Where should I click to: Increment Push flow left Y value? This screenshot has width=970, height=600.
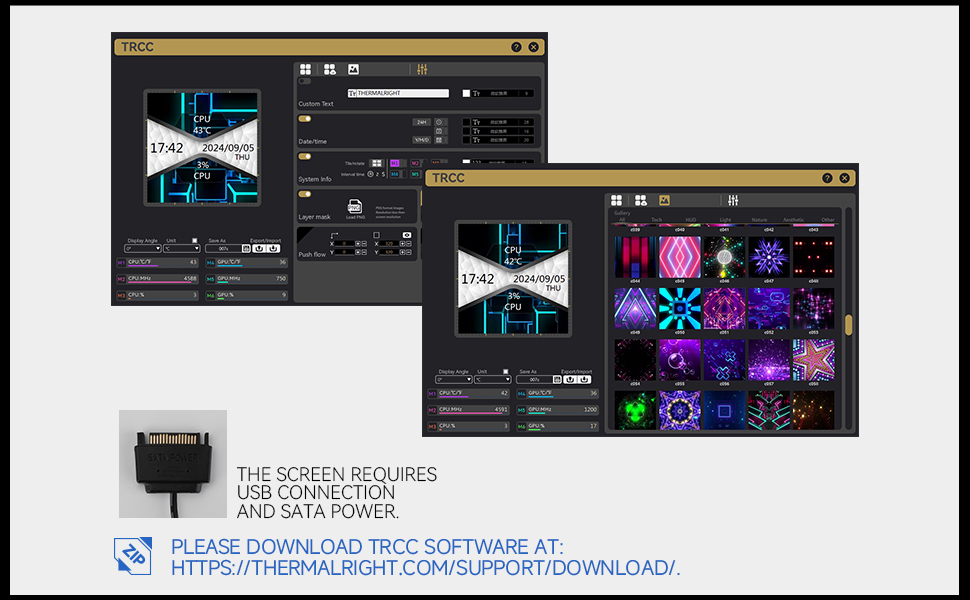[358, 252]
